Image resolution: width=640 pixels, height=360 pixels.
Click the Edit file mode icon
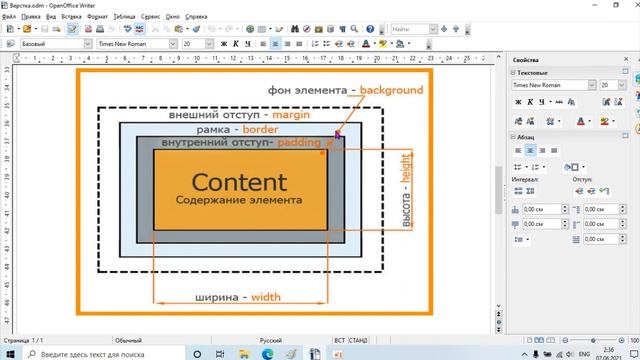(x=73, y=29)
